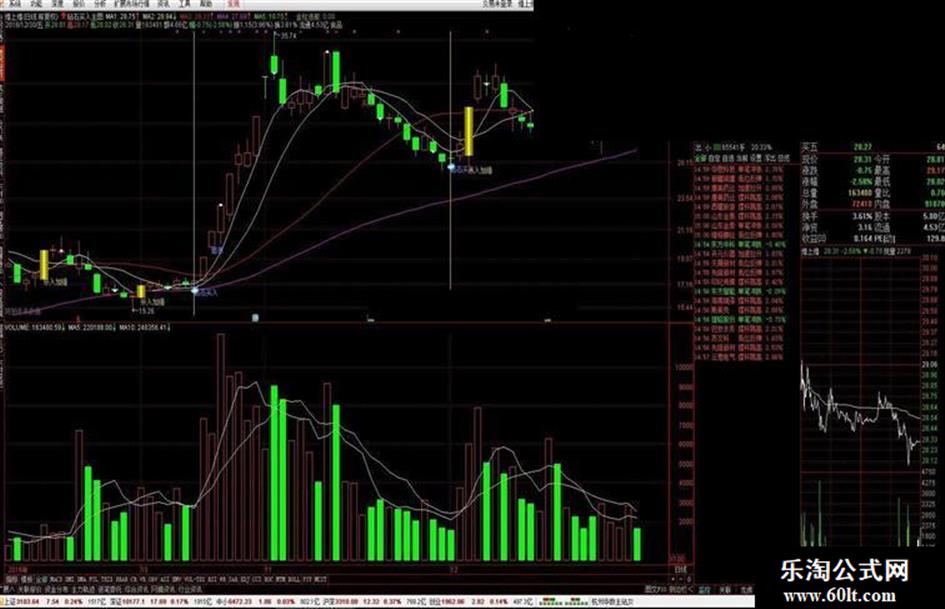
Task: Click the month 11 marker on time axis
Action: [268, 569]
